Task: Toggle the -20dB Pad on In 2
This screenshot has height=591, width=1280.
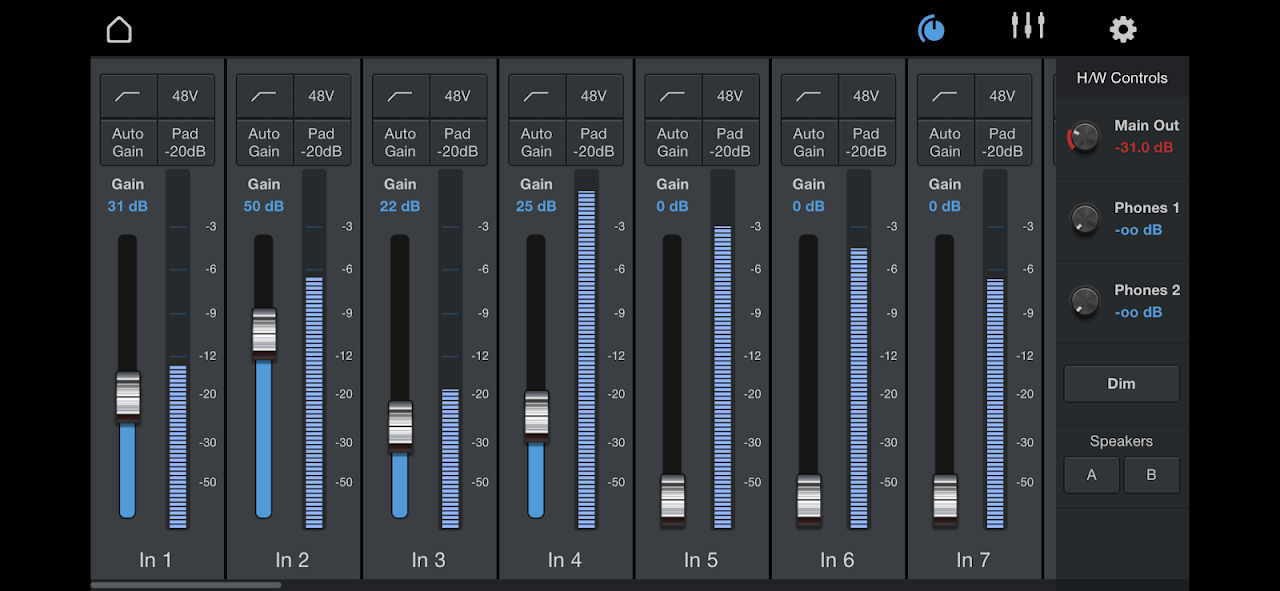Action: [322, 142]
